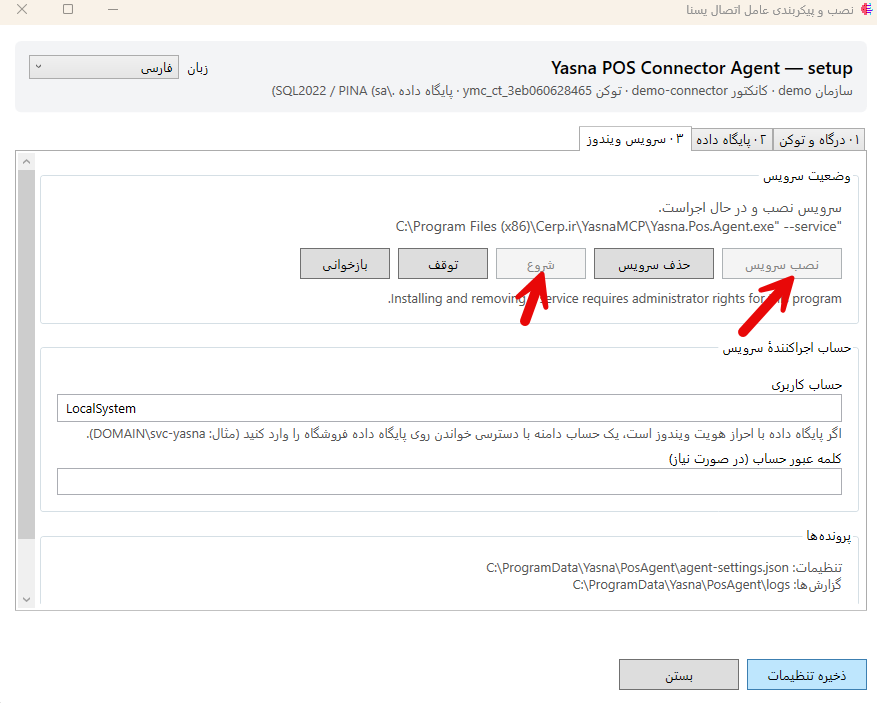
Task: Click the حساب کاربری LocalSystem field
Action: tap(449, 408)
